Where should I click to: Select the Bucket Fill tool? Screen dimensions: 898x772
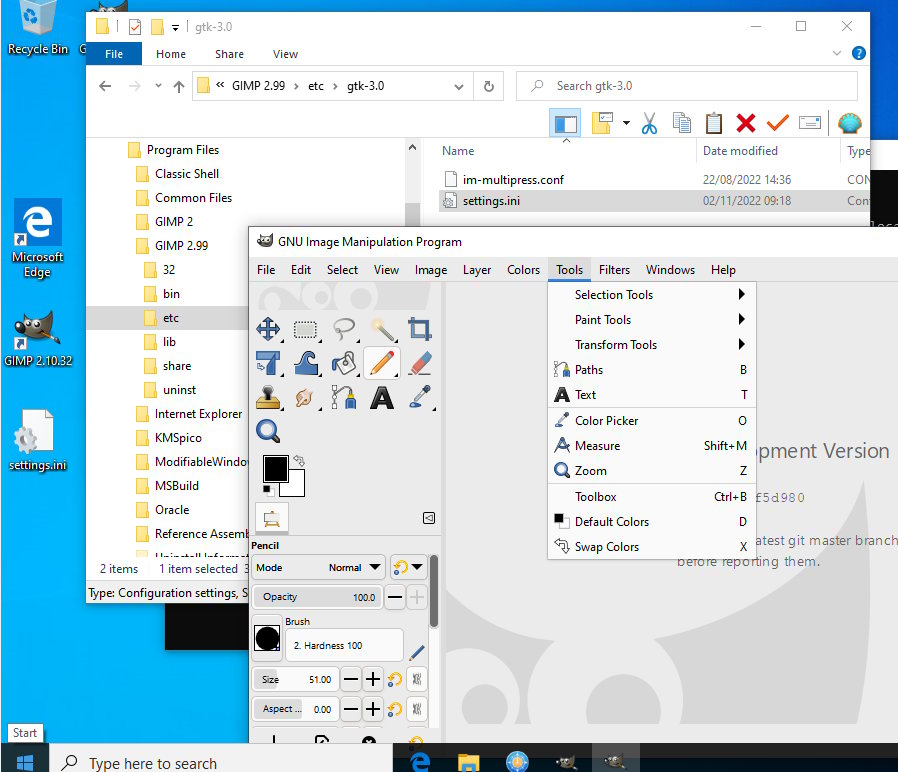(344, 363)
